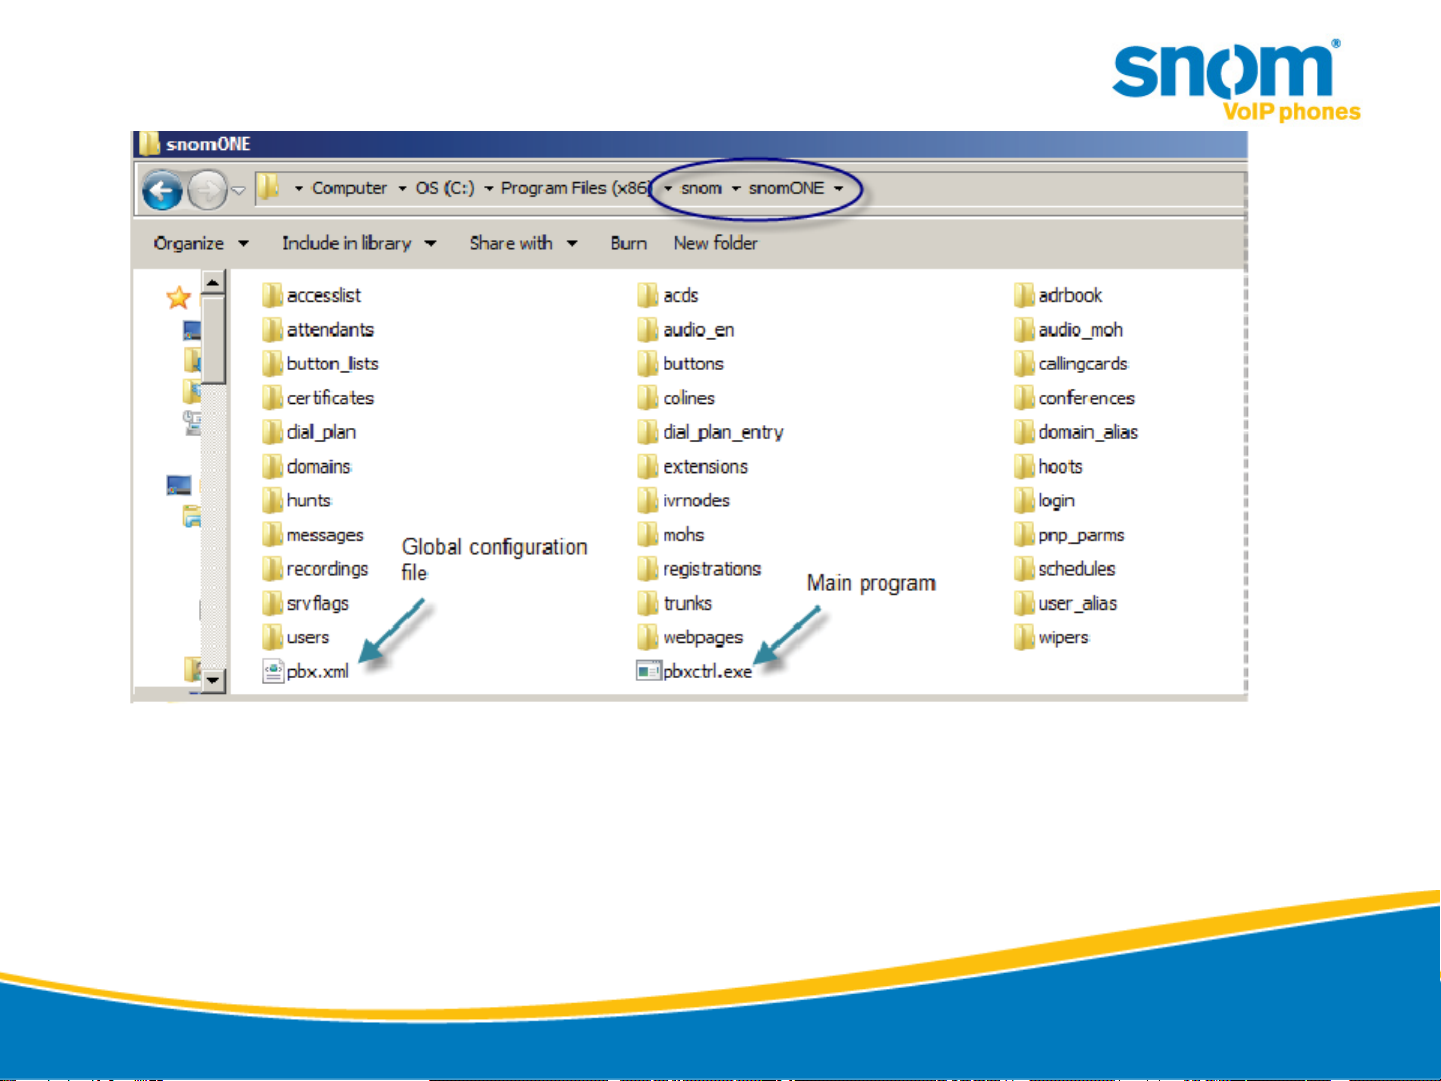Select the extensions folder

(x=705, y=466)
